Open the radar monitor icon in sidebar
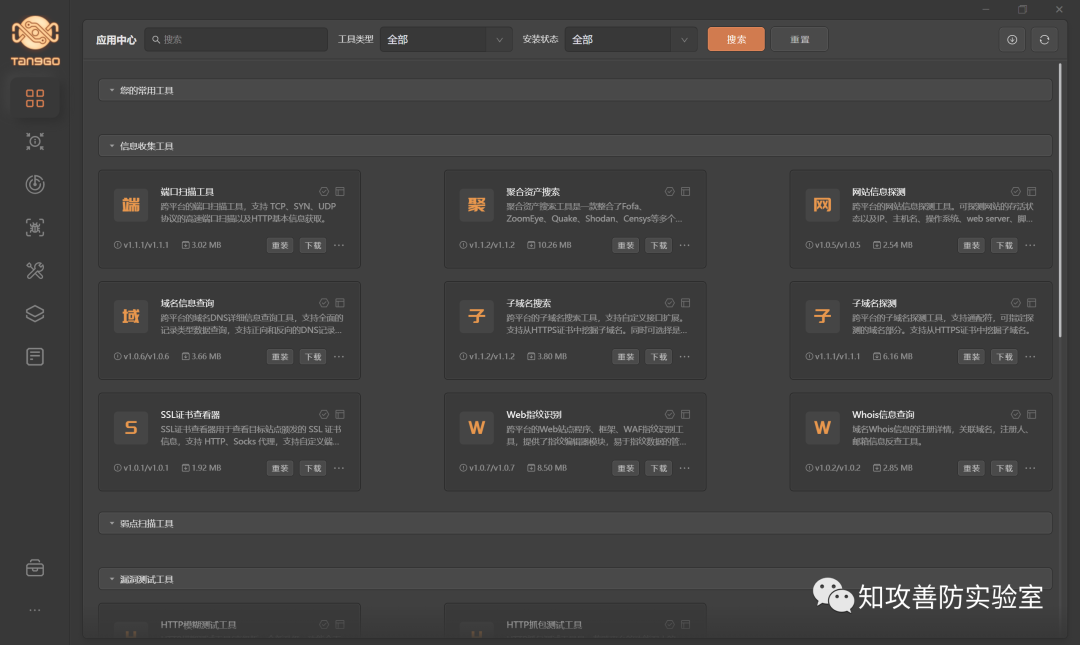The width and height of the screenshot is (1080, 645). tap(34, 184)
